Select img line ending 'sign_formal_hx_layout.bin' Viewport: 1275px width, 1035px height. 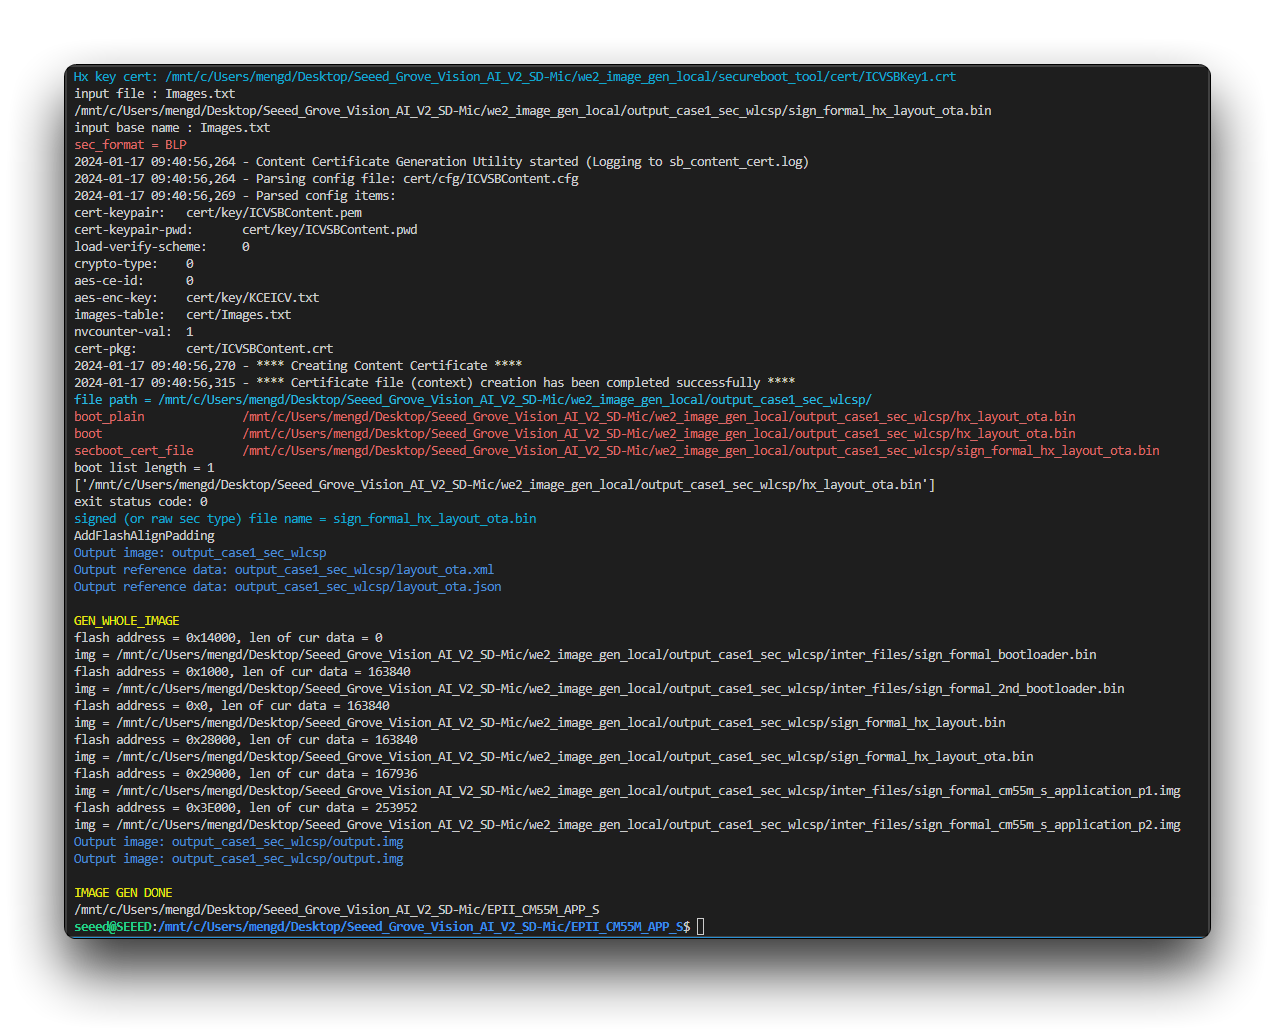540,723
